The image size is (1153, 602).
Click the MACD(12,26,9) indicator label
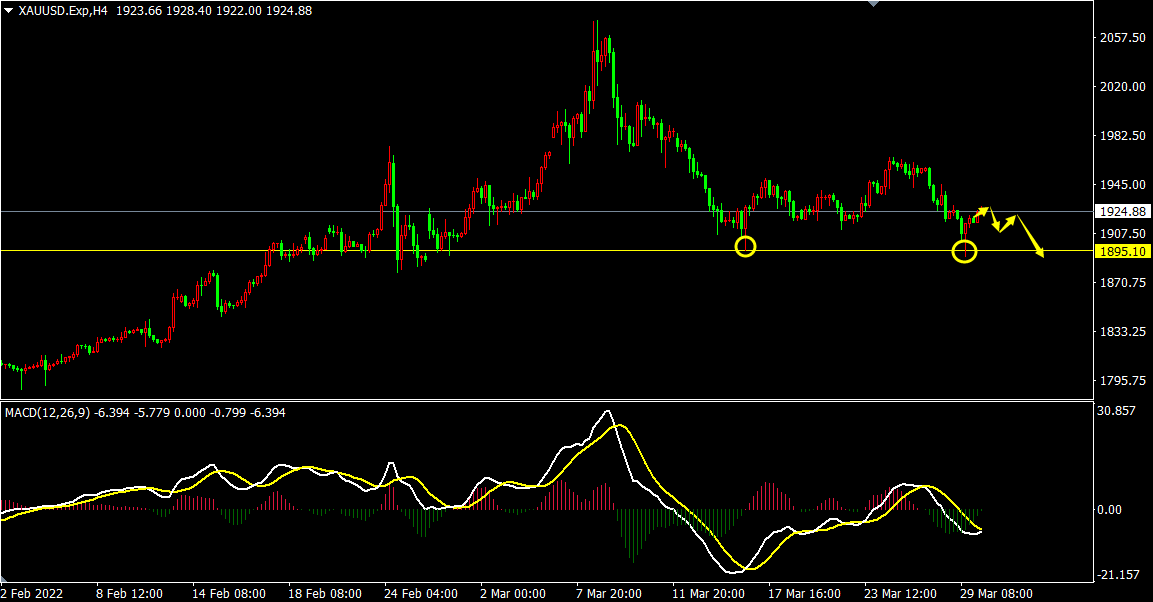click(47, 412)
